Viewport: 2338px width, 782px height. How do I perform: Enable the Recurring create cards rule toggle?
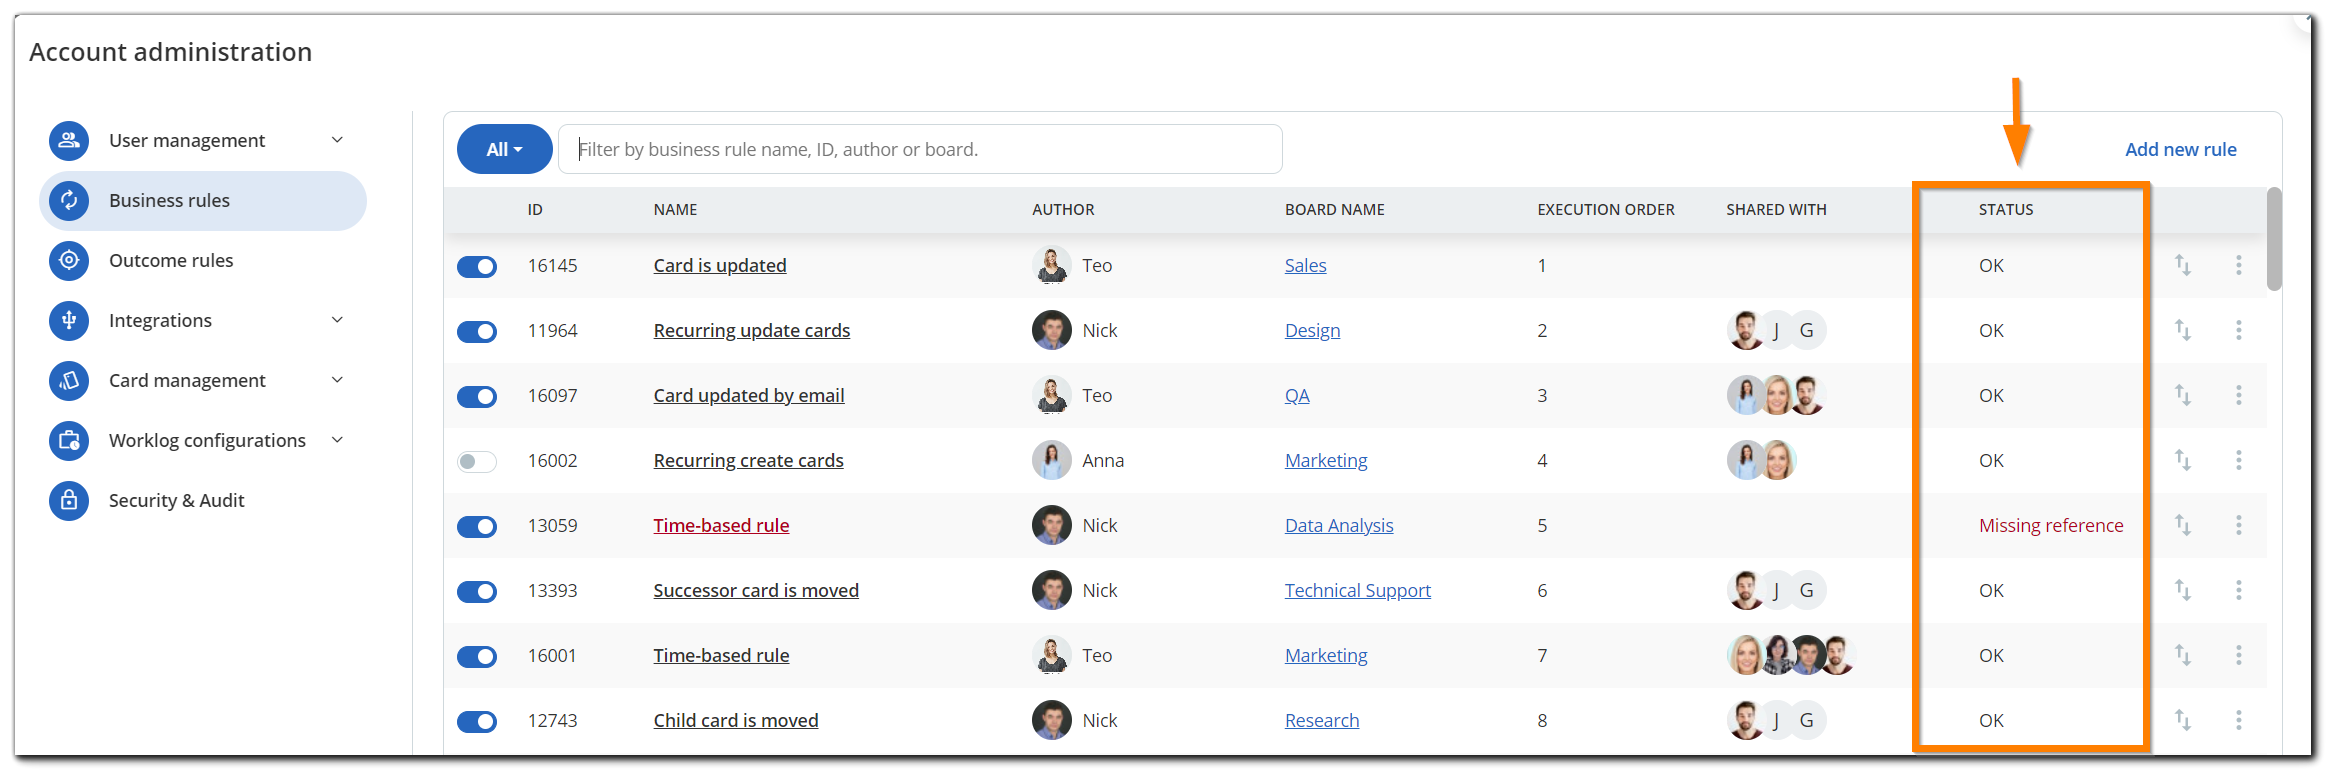click(x=477, y=461)
